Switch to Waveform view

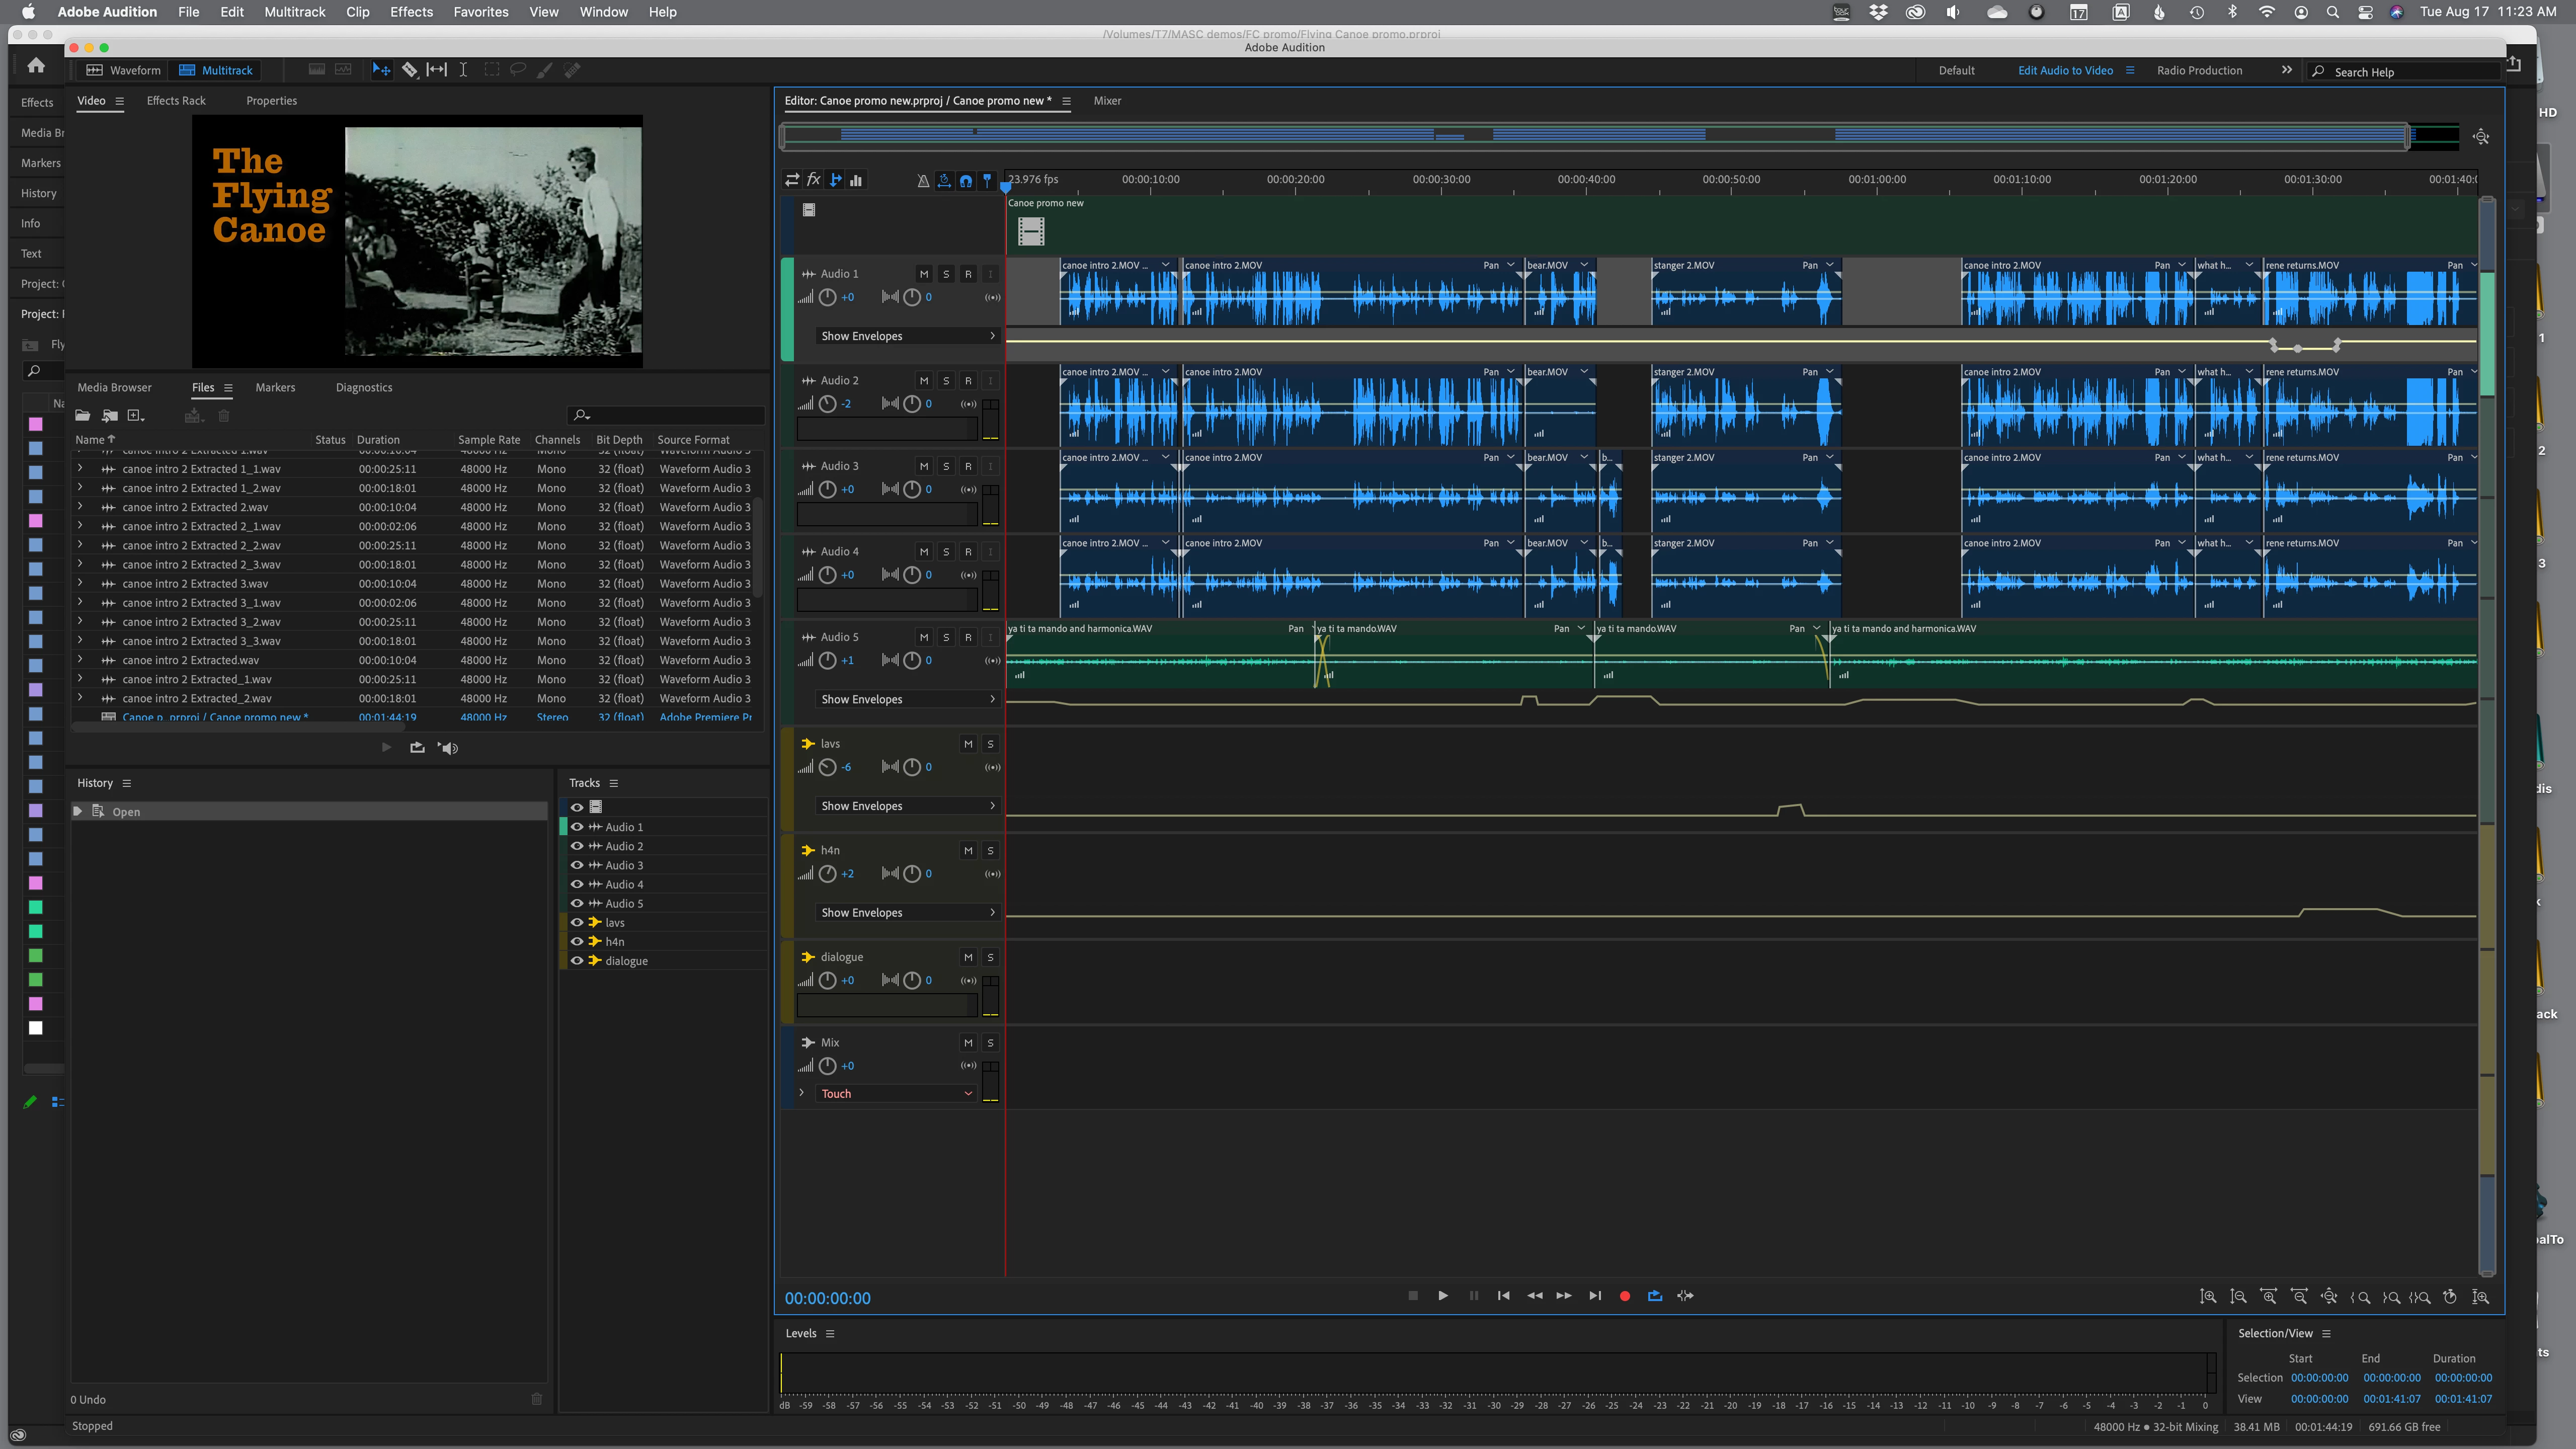click(124, 70)
